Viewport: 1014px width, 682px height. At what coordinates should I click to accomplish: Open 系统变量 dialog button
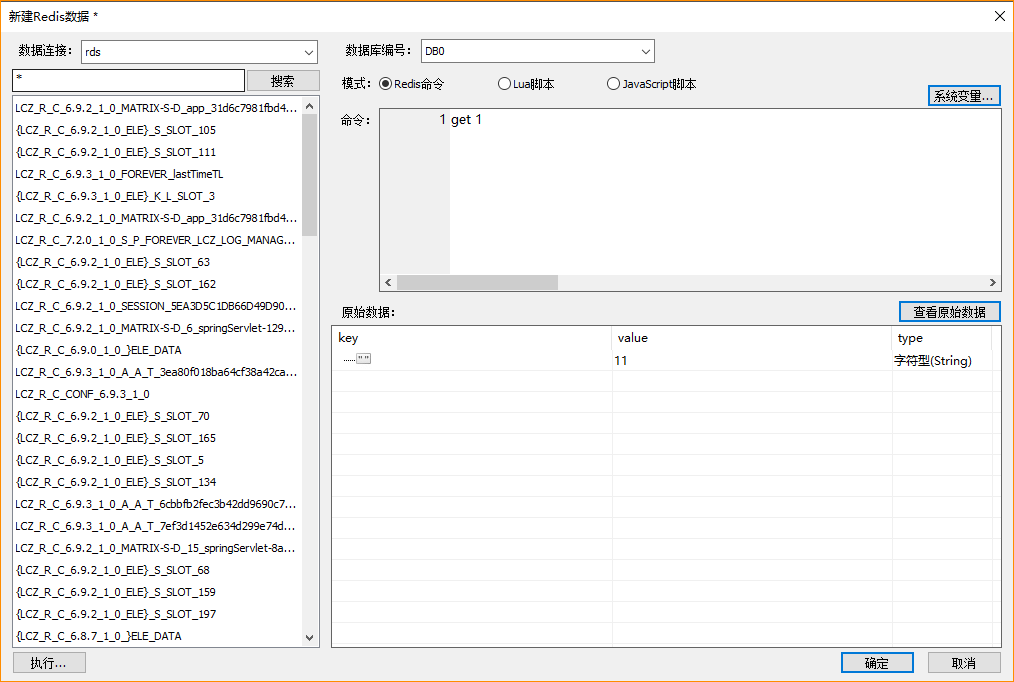pyautogui.click(x=963, y=96)
